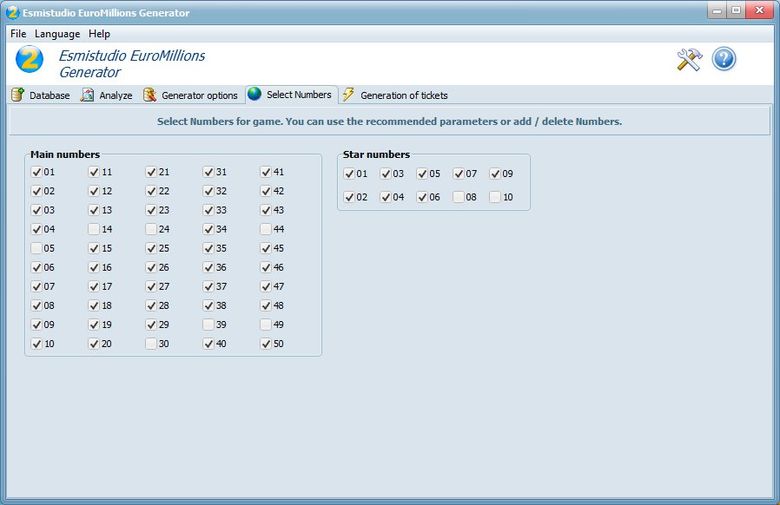
Task: Click the 'Esmistudio EuroMillions Generator' header title
Action: (x=132, y=64)
